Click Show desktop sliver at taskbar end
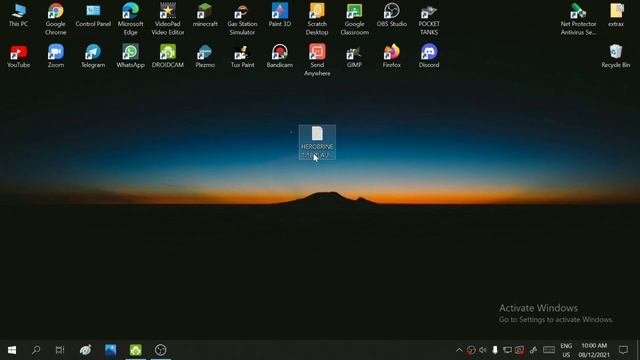The width and height of the screenshot is (640, 360). (x=638, y=350)
